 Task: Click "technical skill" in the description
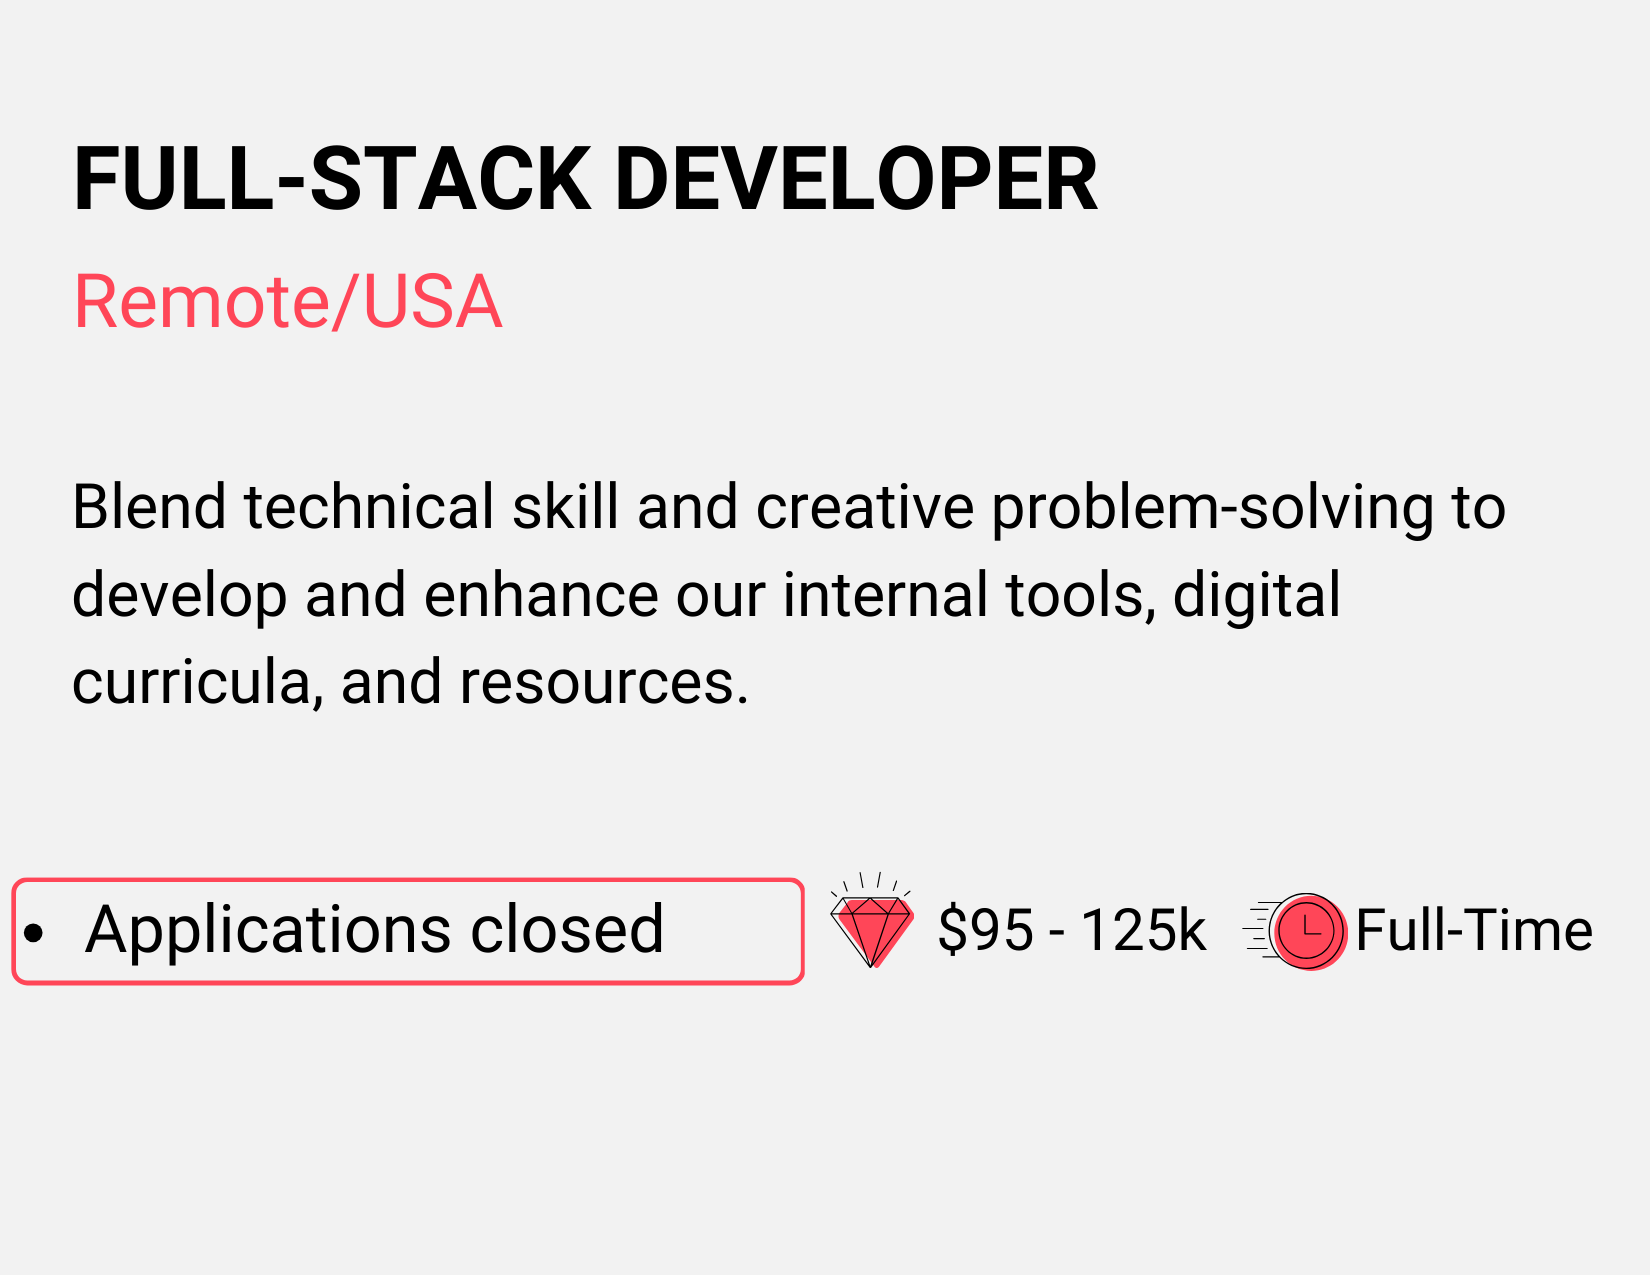pos(431,507)
